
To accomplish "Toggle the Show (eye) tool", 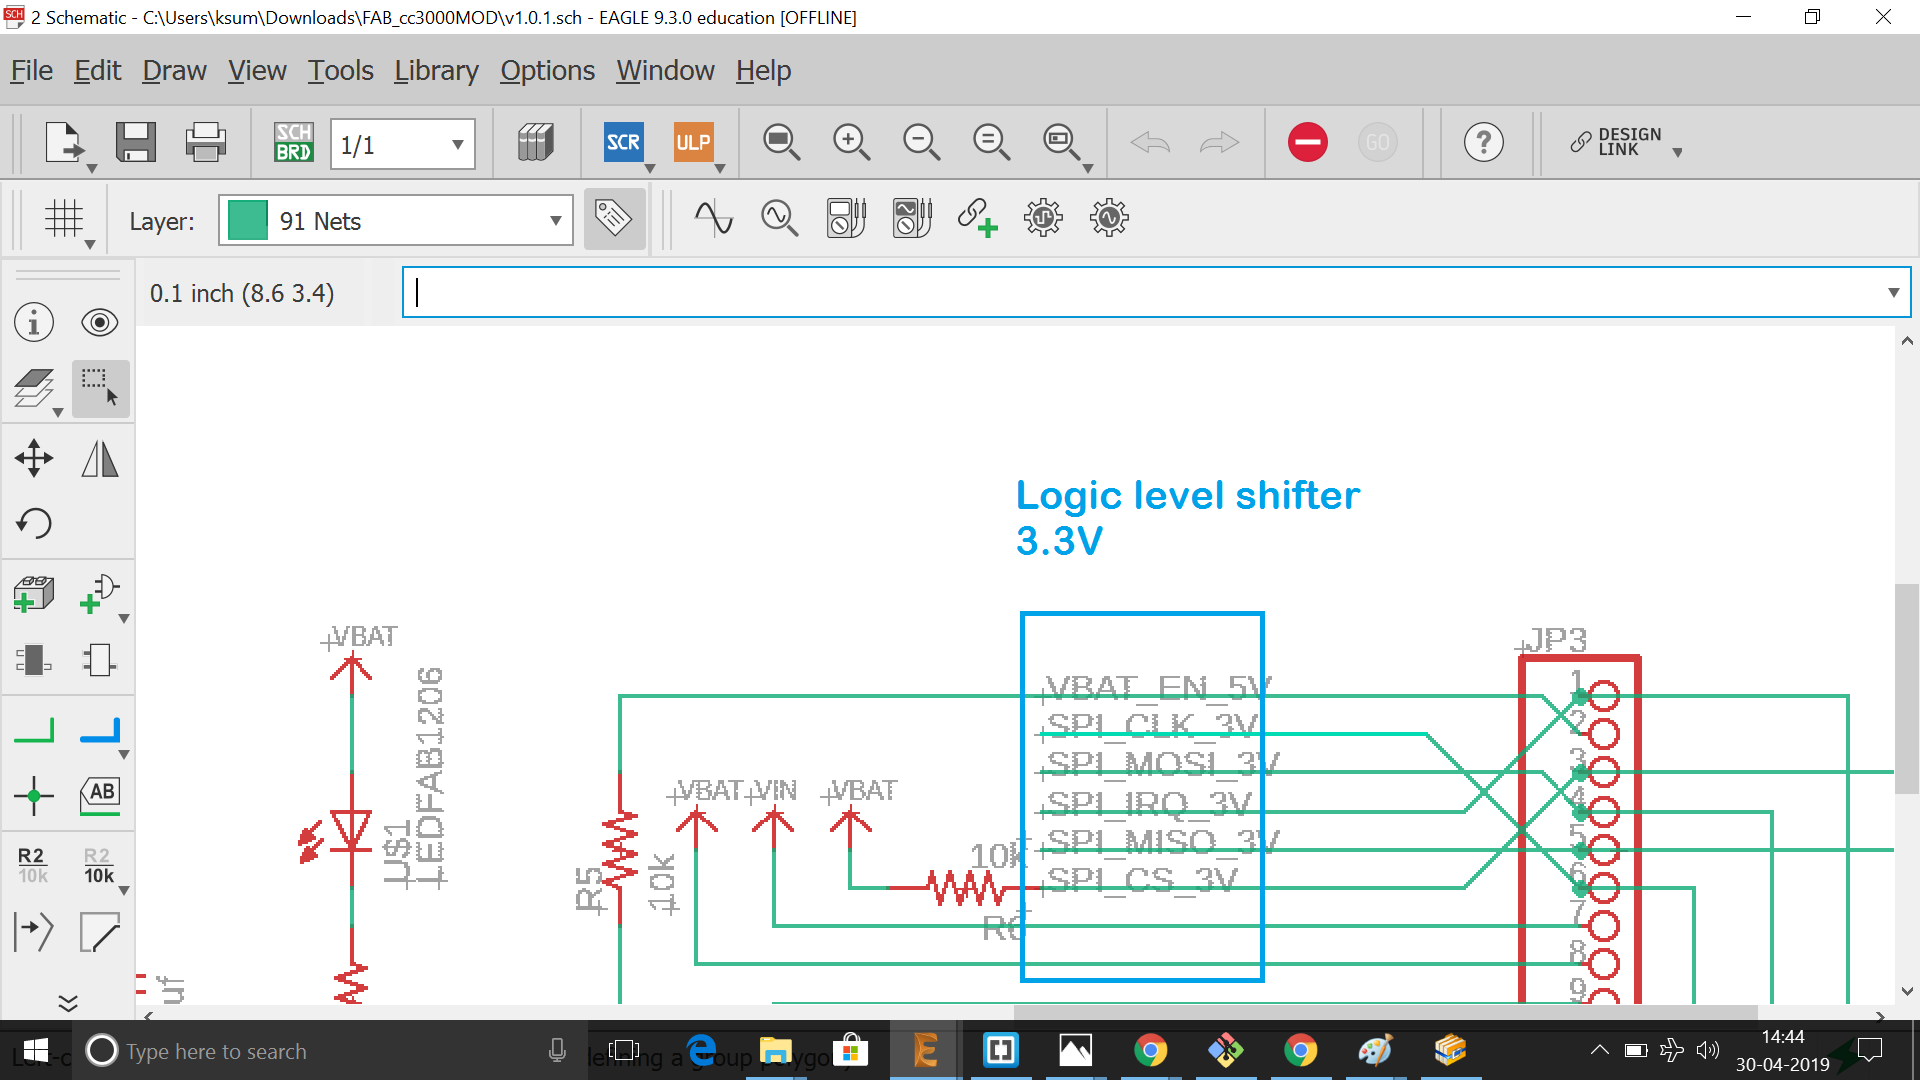I will [100, 323].
